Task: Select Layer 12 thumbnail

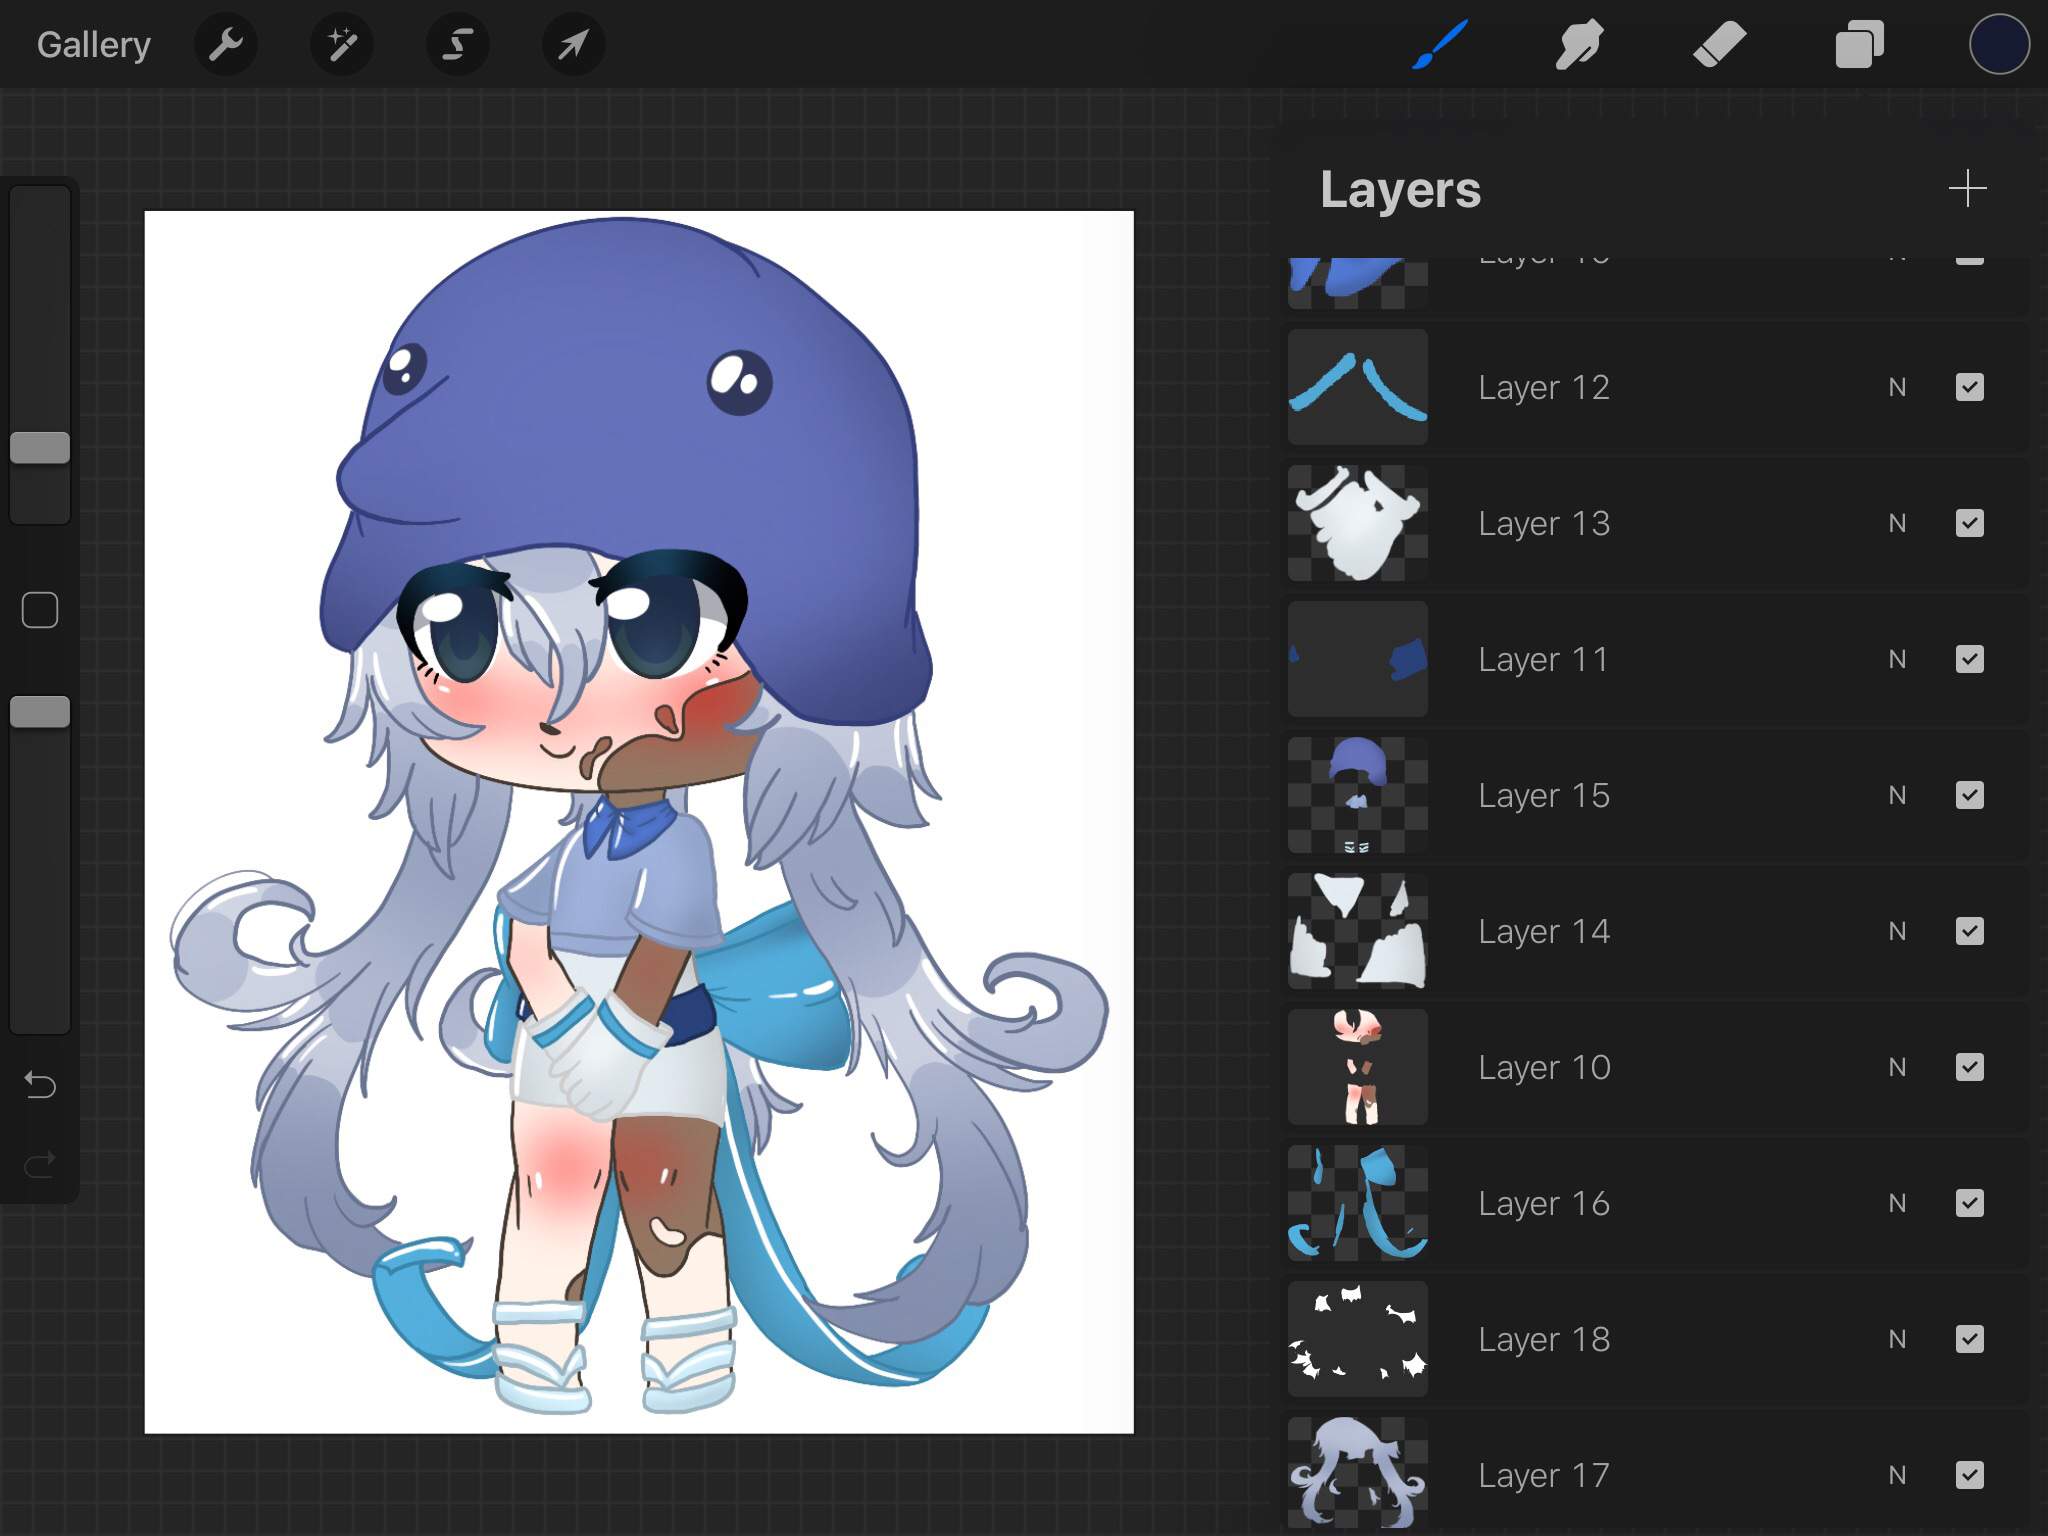Action: point(1357,387)
